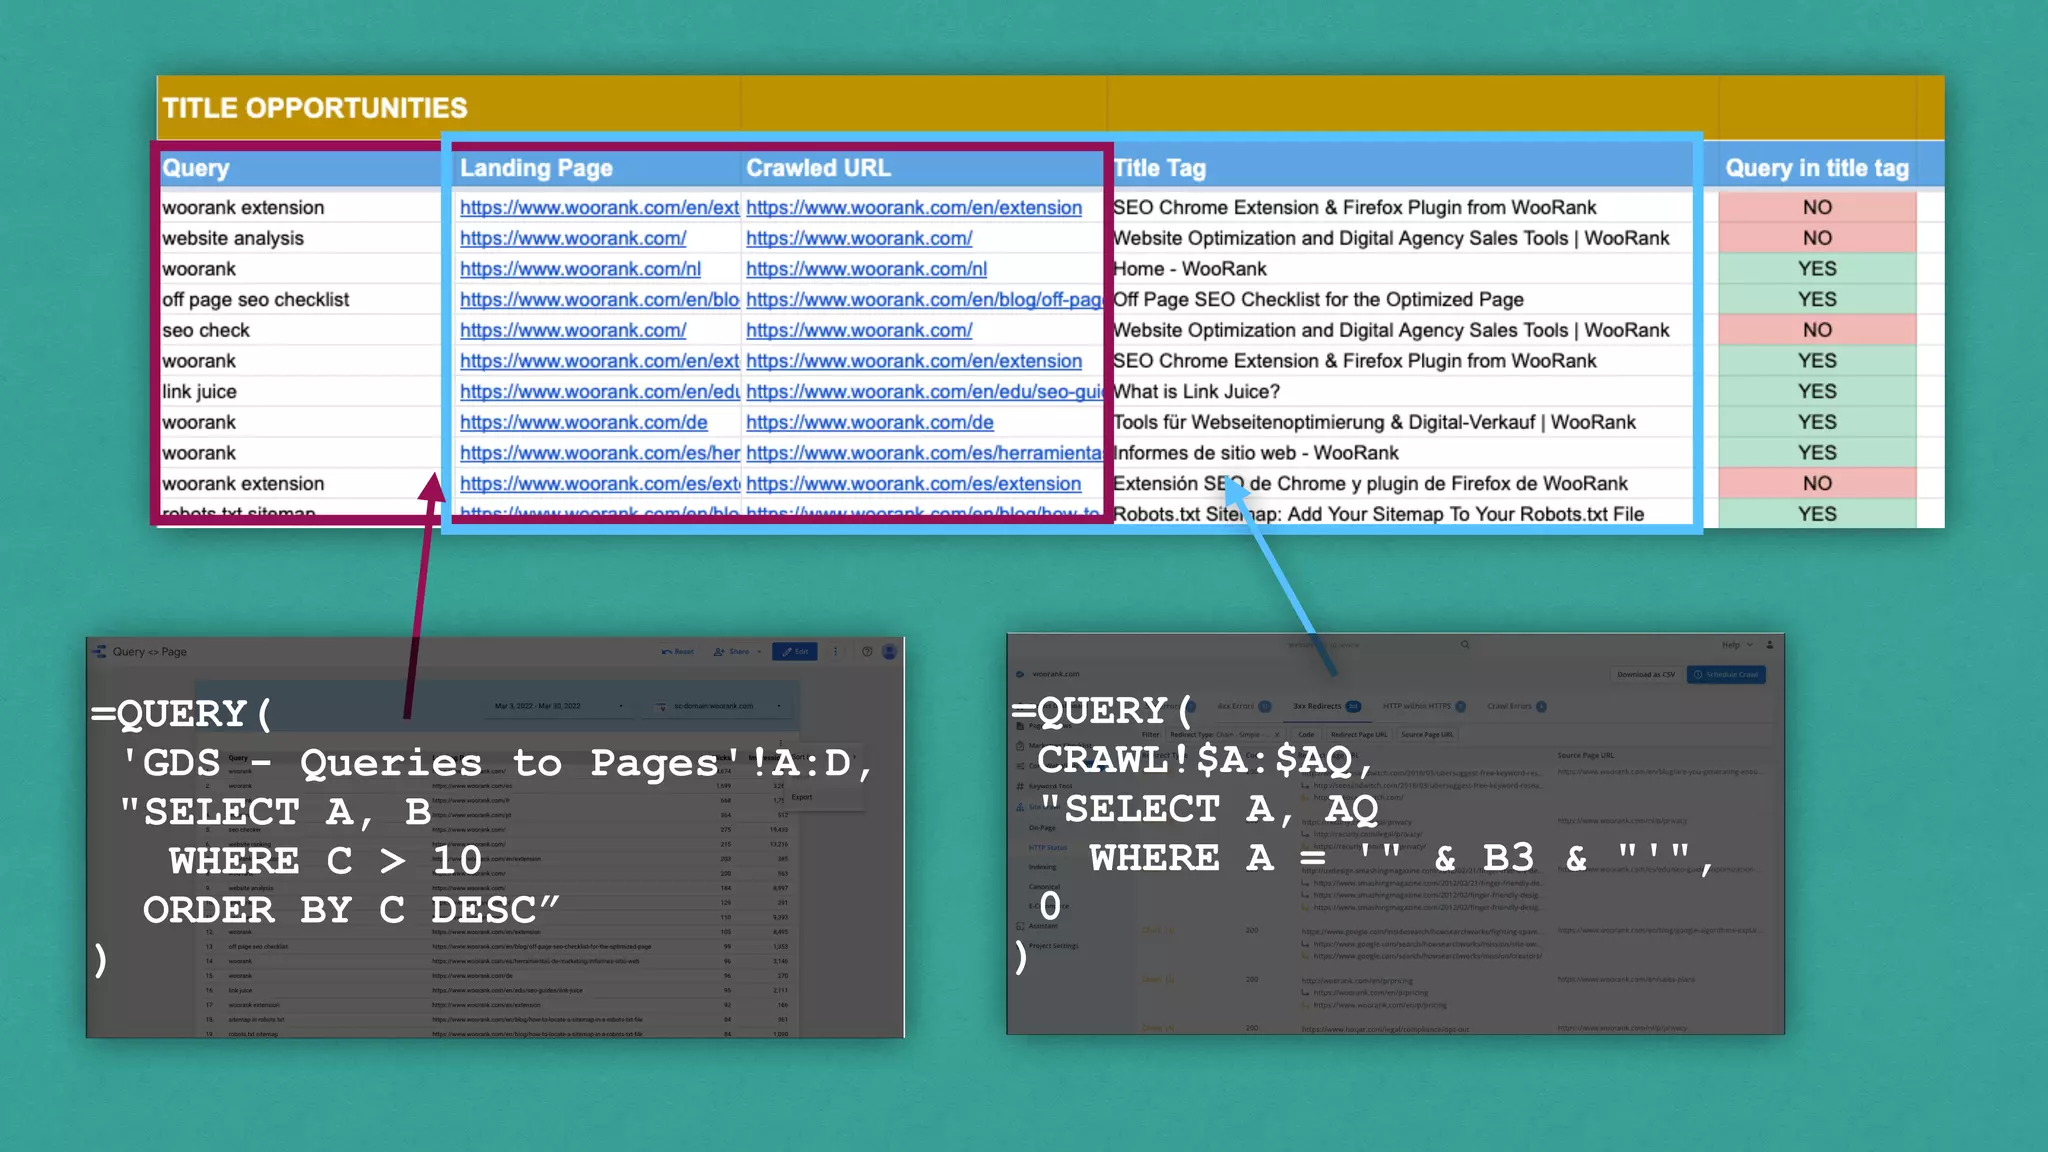Screen dimensions: 2048x1152
Task: Select the YES cell for link juice
Action: point(1817,392)
